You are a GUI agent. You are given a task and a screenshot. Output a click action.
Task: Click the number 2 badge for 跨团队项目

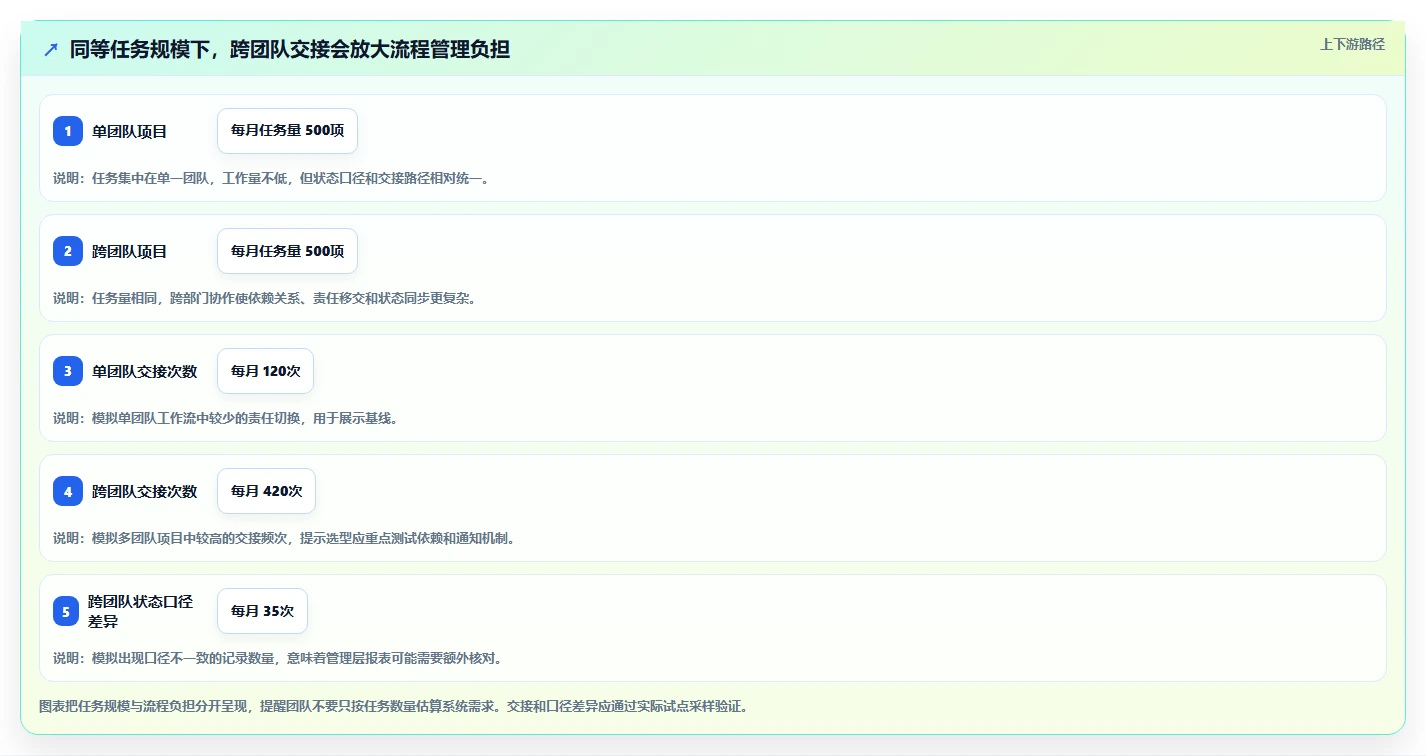click(68, 251)
